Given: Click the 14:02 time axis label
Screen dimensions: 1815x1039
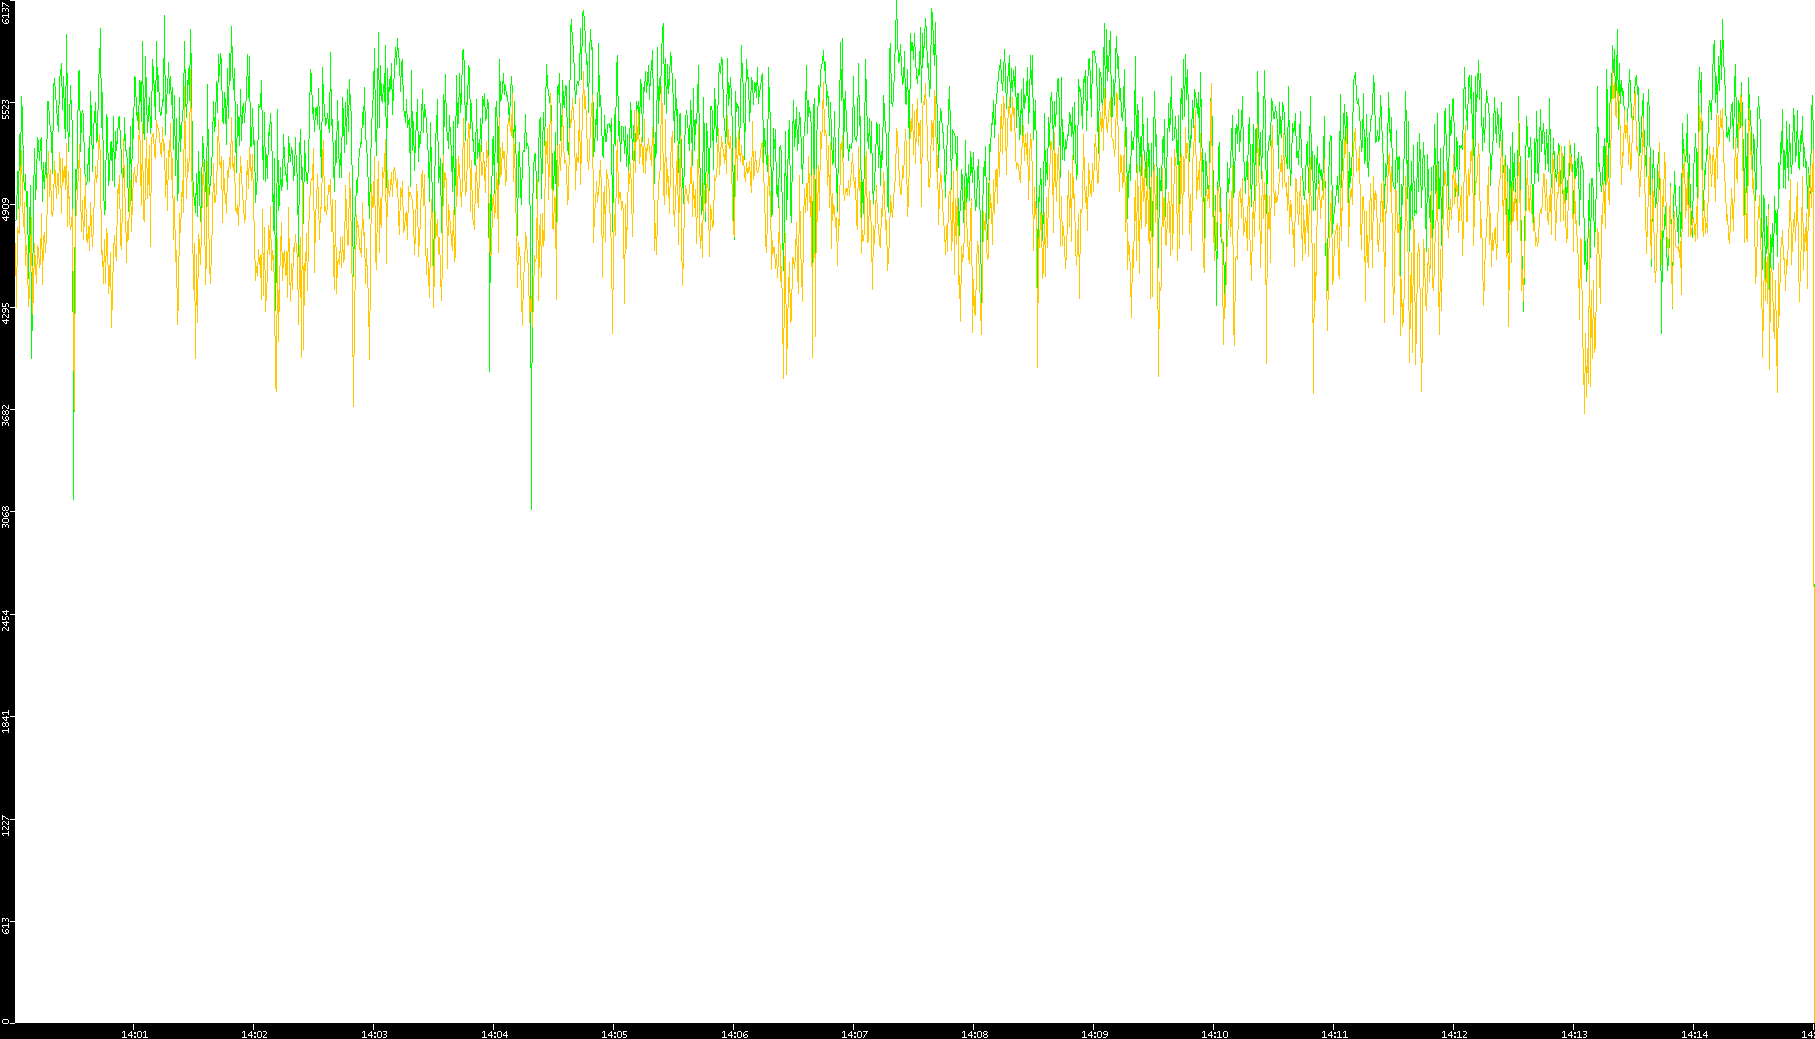Looking at the screenshot, I should pos(254,1033).
